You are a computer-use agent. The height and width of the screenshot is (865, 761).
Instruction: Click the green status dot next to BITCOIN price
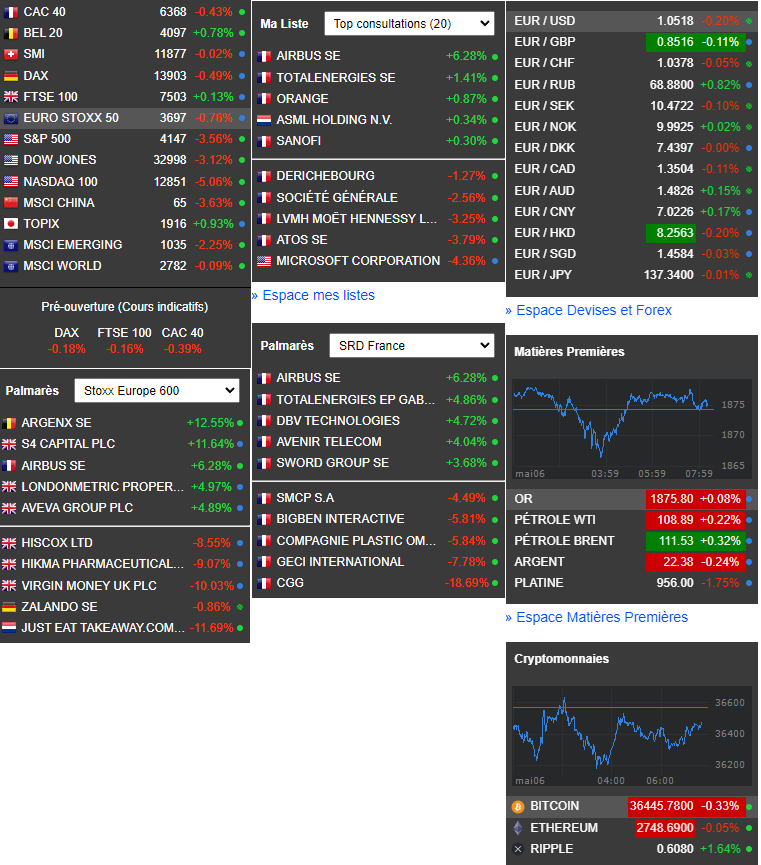pos(749,807)
